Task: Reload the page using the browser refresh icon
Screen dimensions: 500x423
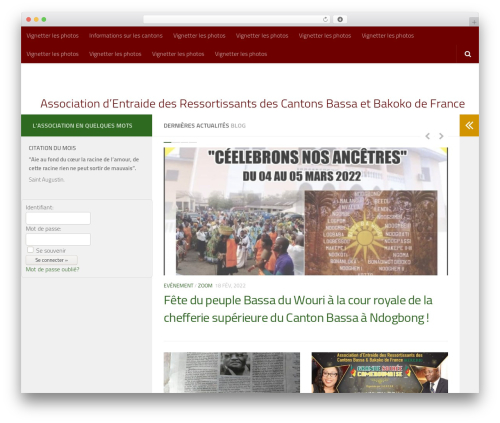Action: click(x=325, y=19)
